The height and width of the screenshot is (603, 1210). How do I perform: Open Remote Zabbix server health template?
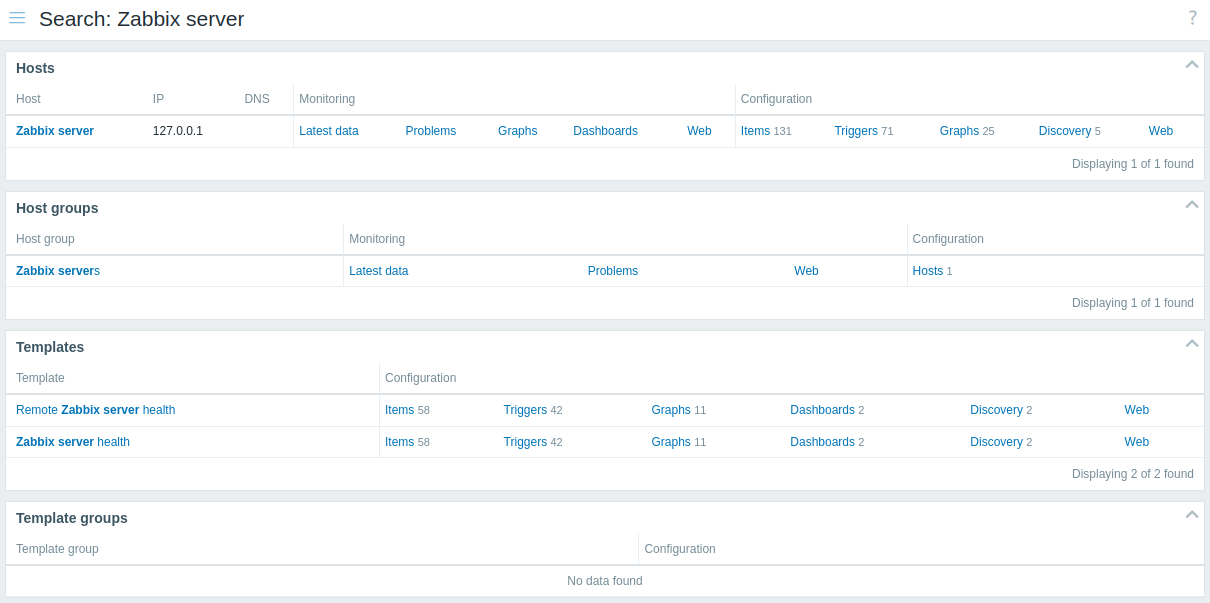96,410
